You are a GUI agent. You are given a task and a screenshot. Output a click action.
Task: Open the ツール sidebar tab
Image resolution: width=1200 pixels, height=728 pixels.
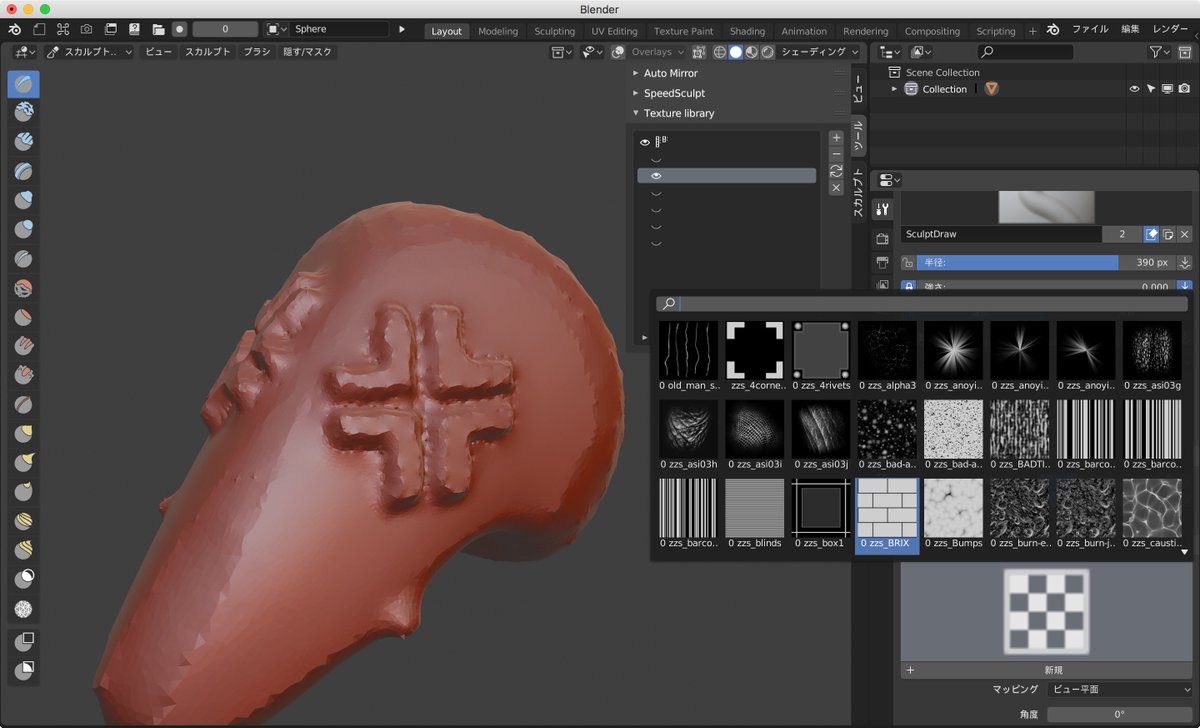[858, 137]
